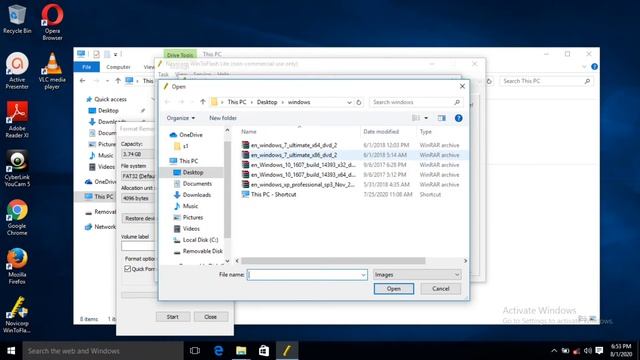Image resolution: width=640 pixels, height=360 pixels.
Task: Open the view options dropdown arrow
Action: 426,118
